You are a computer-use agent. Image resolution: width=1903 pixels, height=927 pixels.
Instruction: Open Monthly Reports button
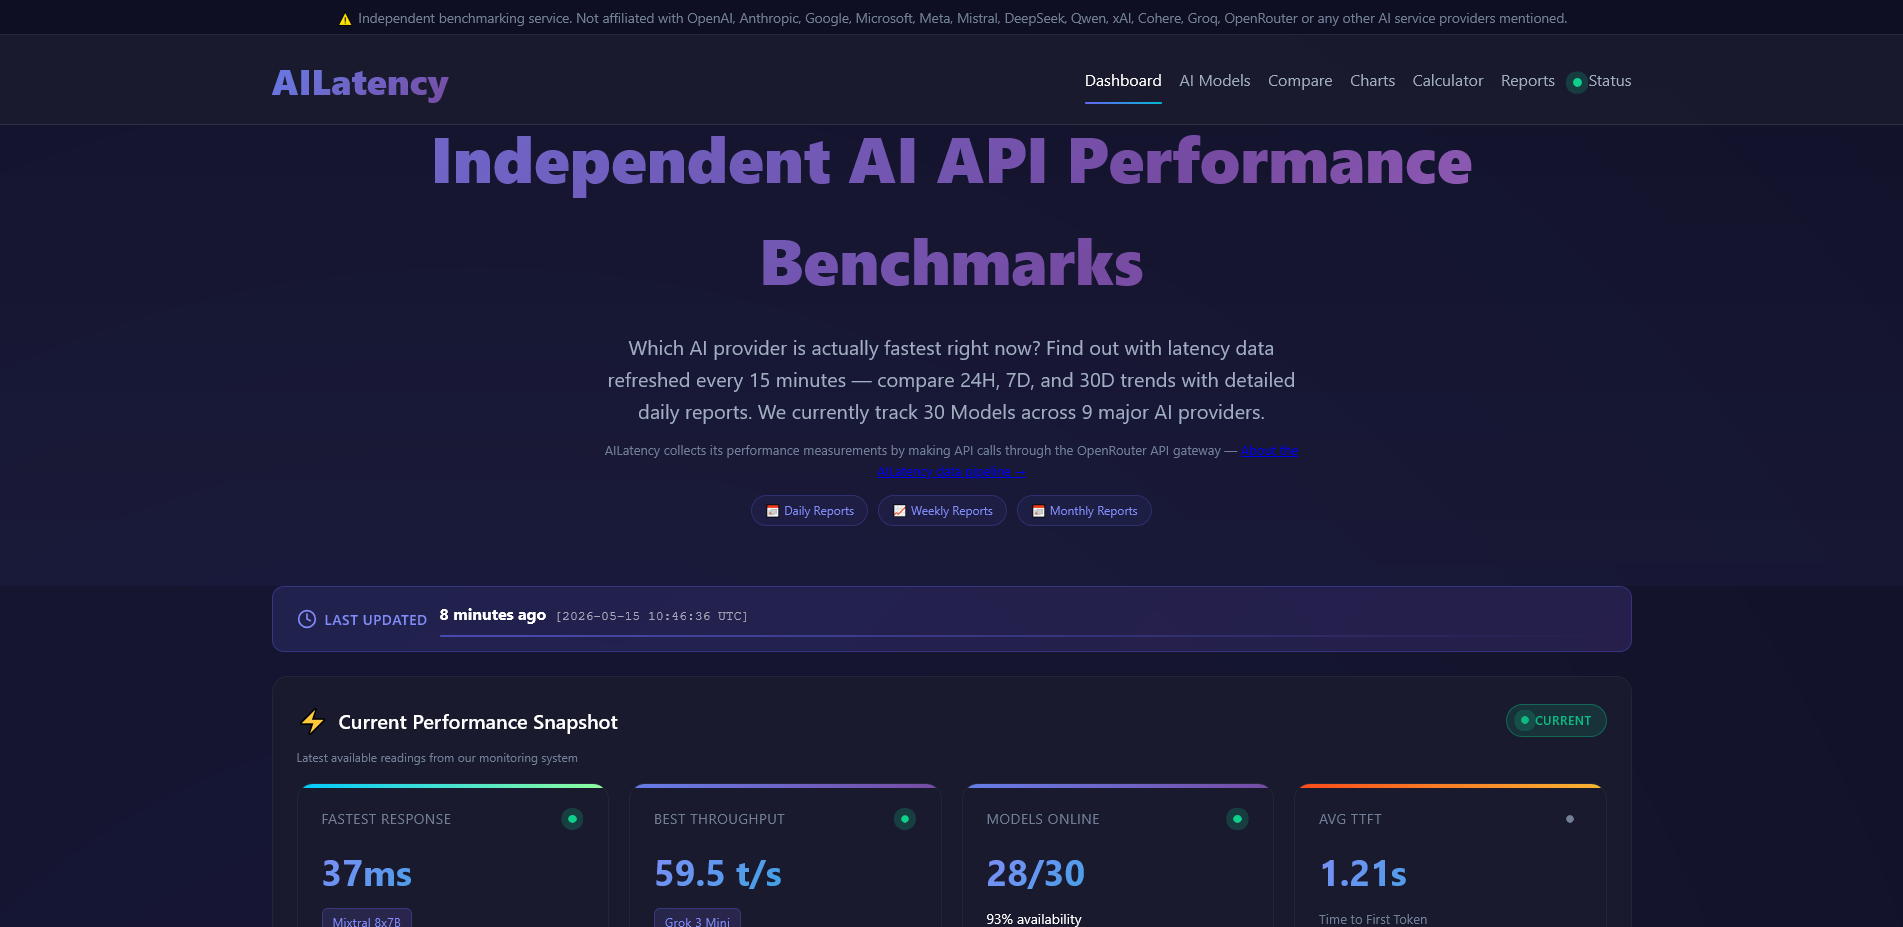pos(1084,511)
